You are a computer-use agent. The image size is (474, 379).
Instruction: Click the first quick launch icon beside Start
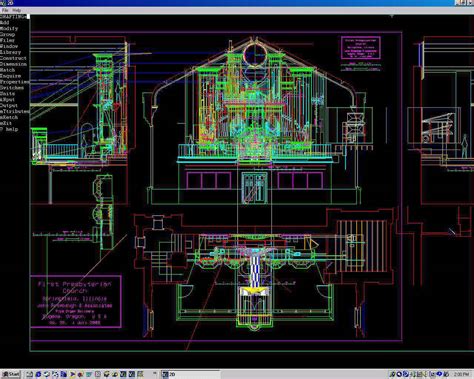pyautogui.click(x=29, y=375)
